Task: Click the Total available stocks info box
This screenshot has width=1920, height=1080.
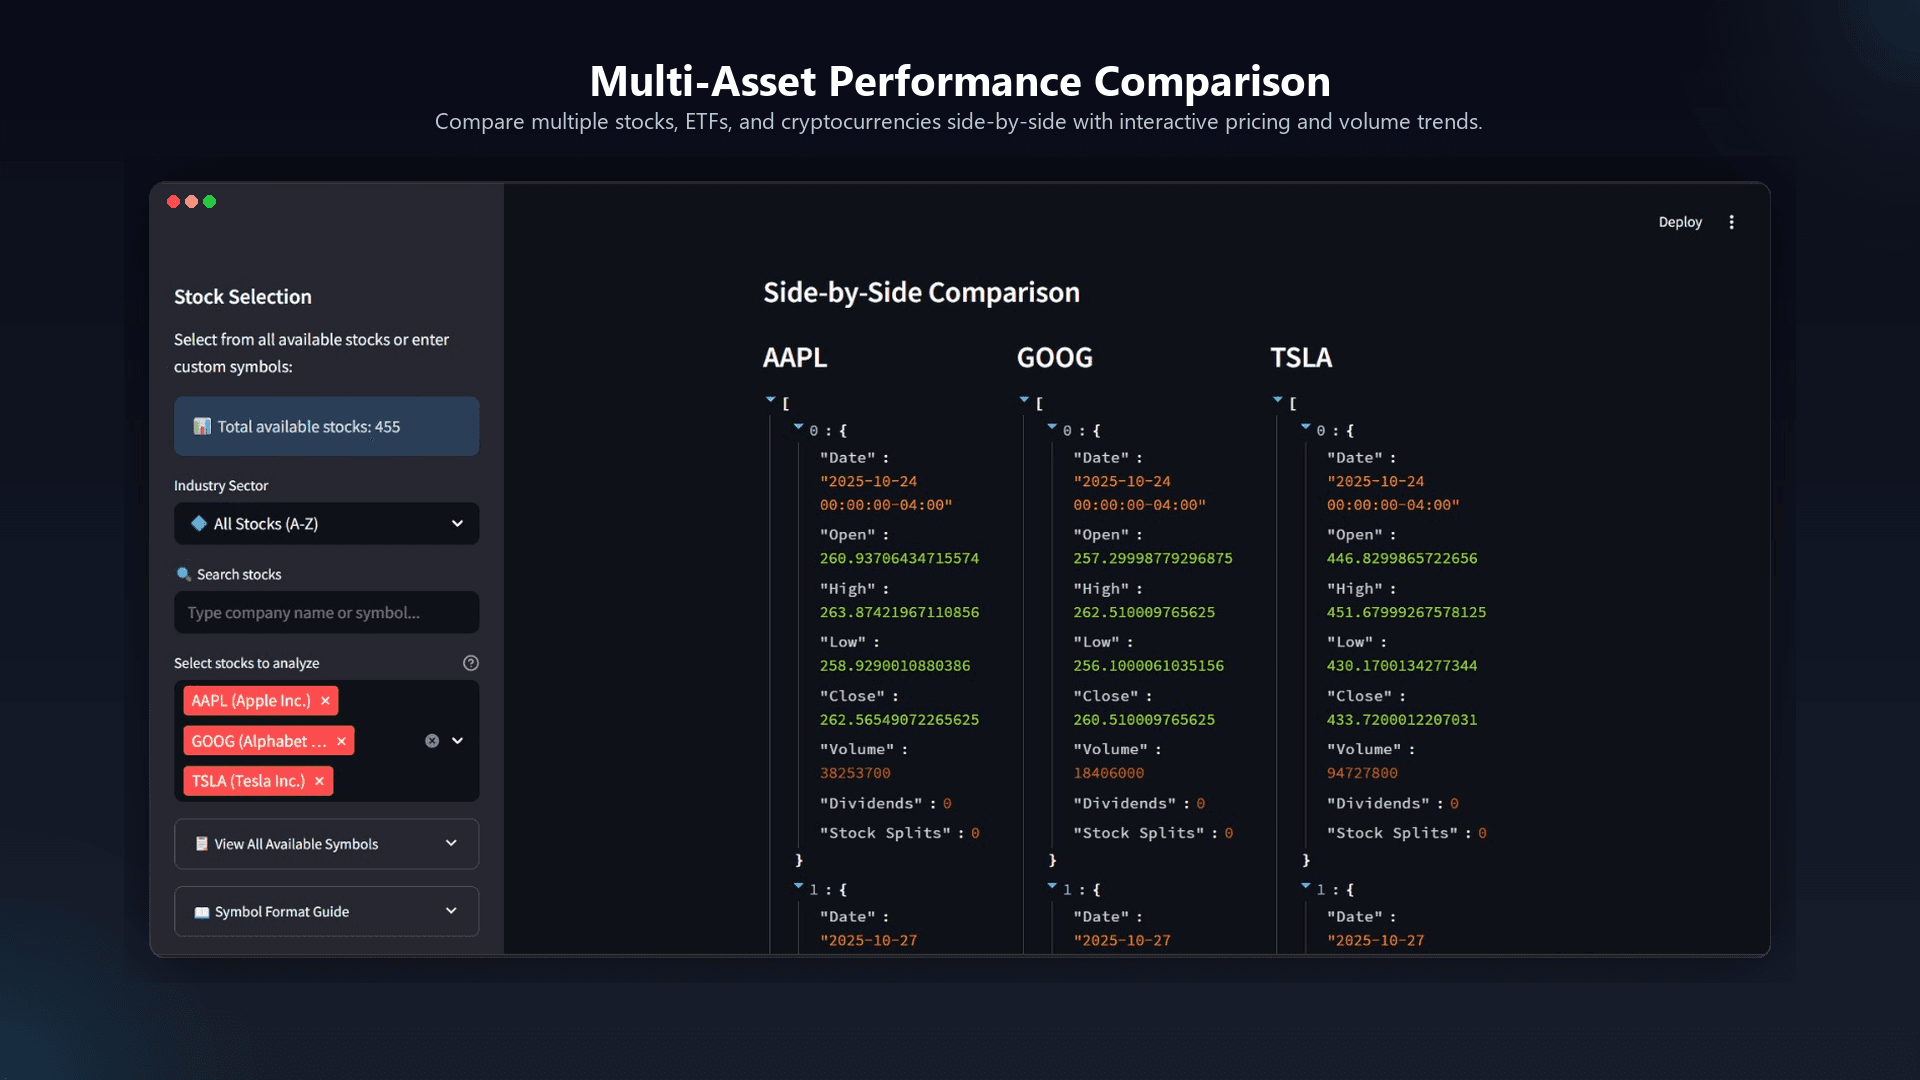Action: tap(327, 426)
